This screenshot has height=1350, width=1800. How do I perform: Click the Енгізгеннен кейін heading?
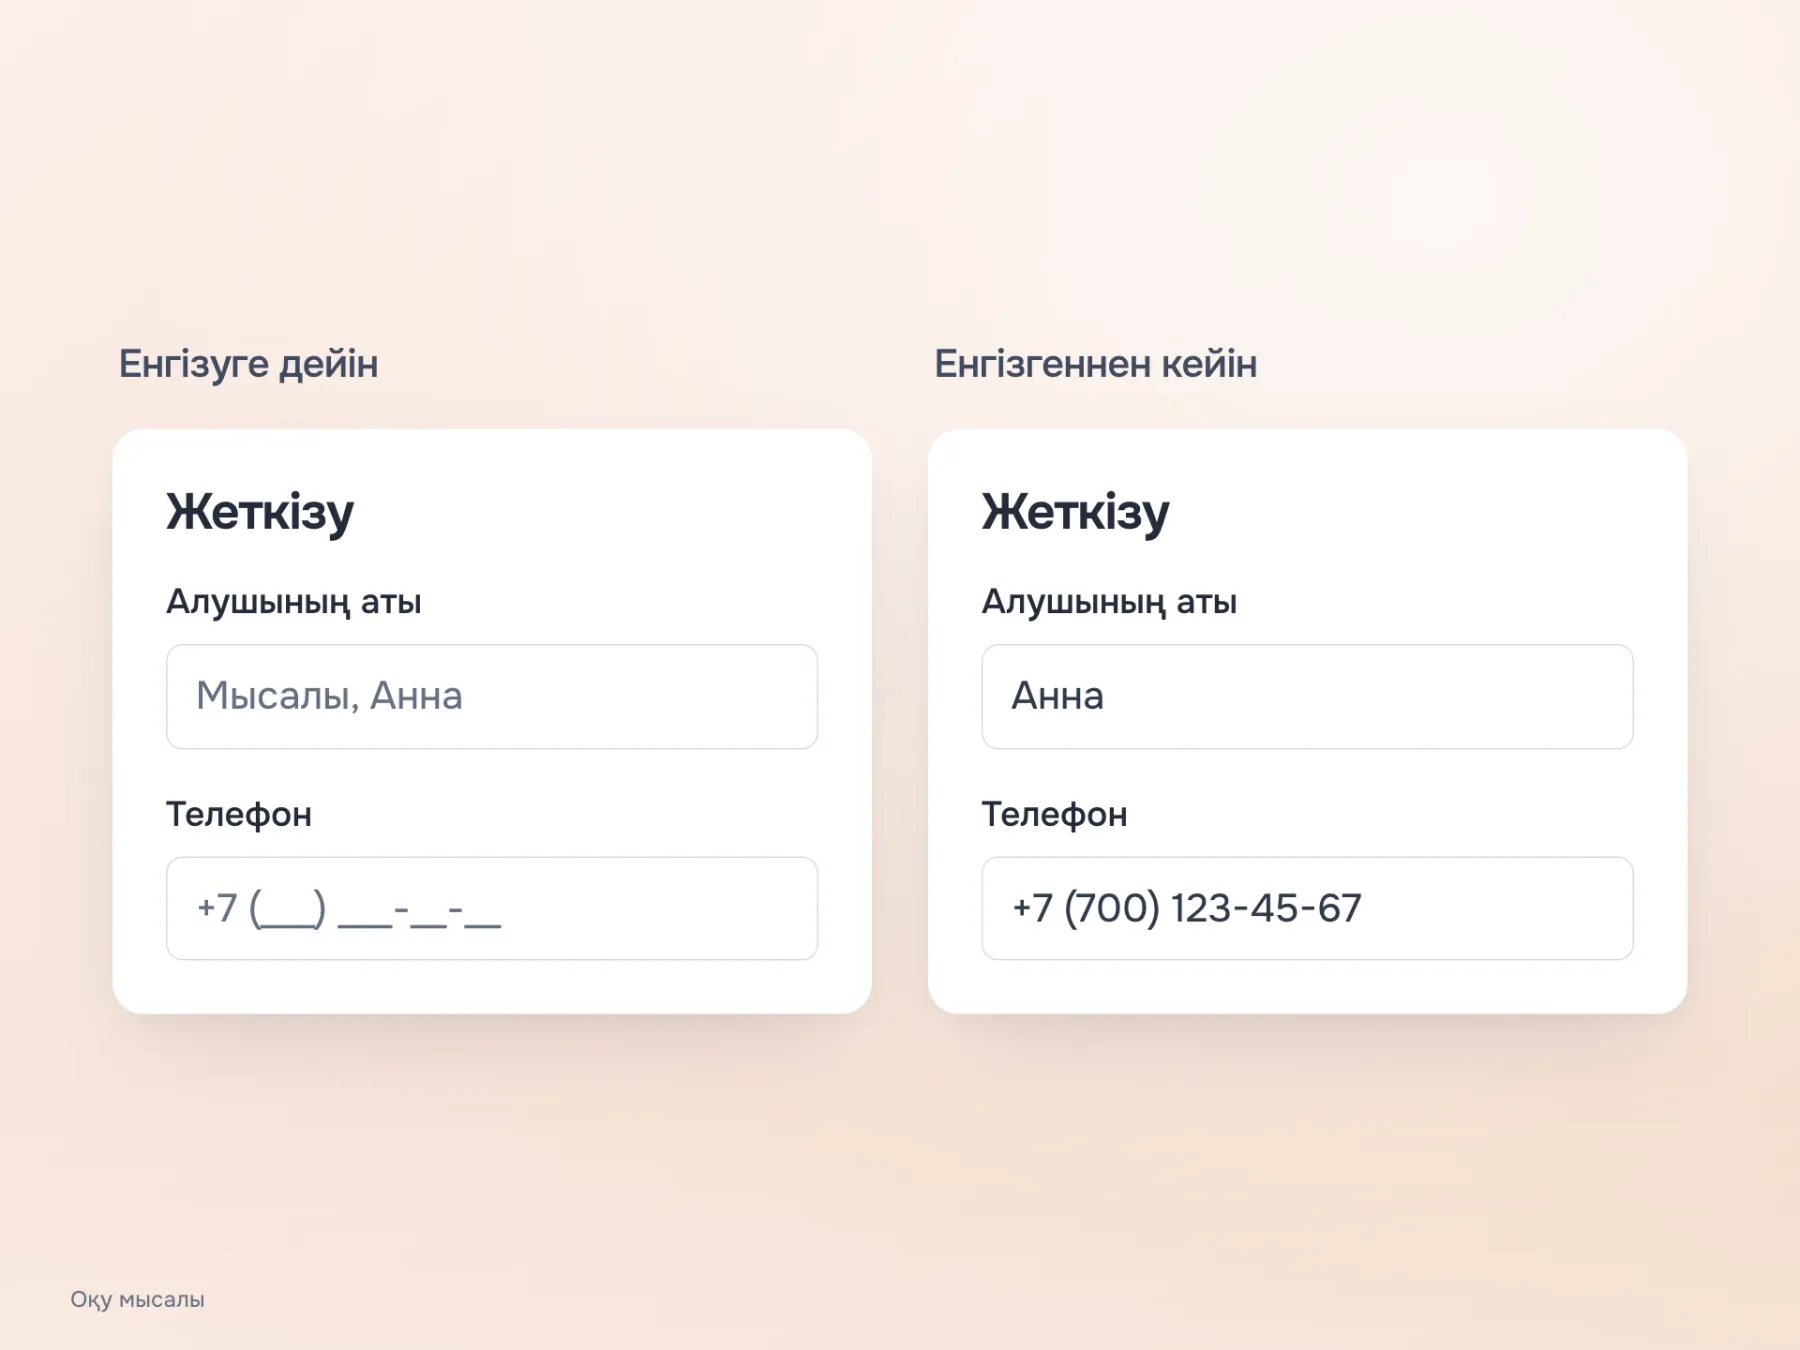1096,364
